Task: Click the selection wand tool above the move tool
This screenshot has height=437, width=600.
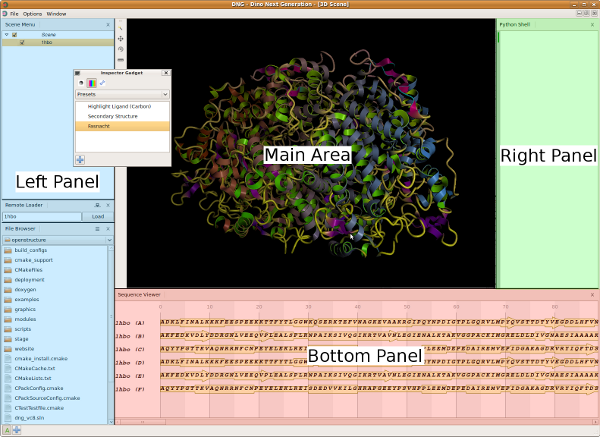Action: tap(121, 27)
